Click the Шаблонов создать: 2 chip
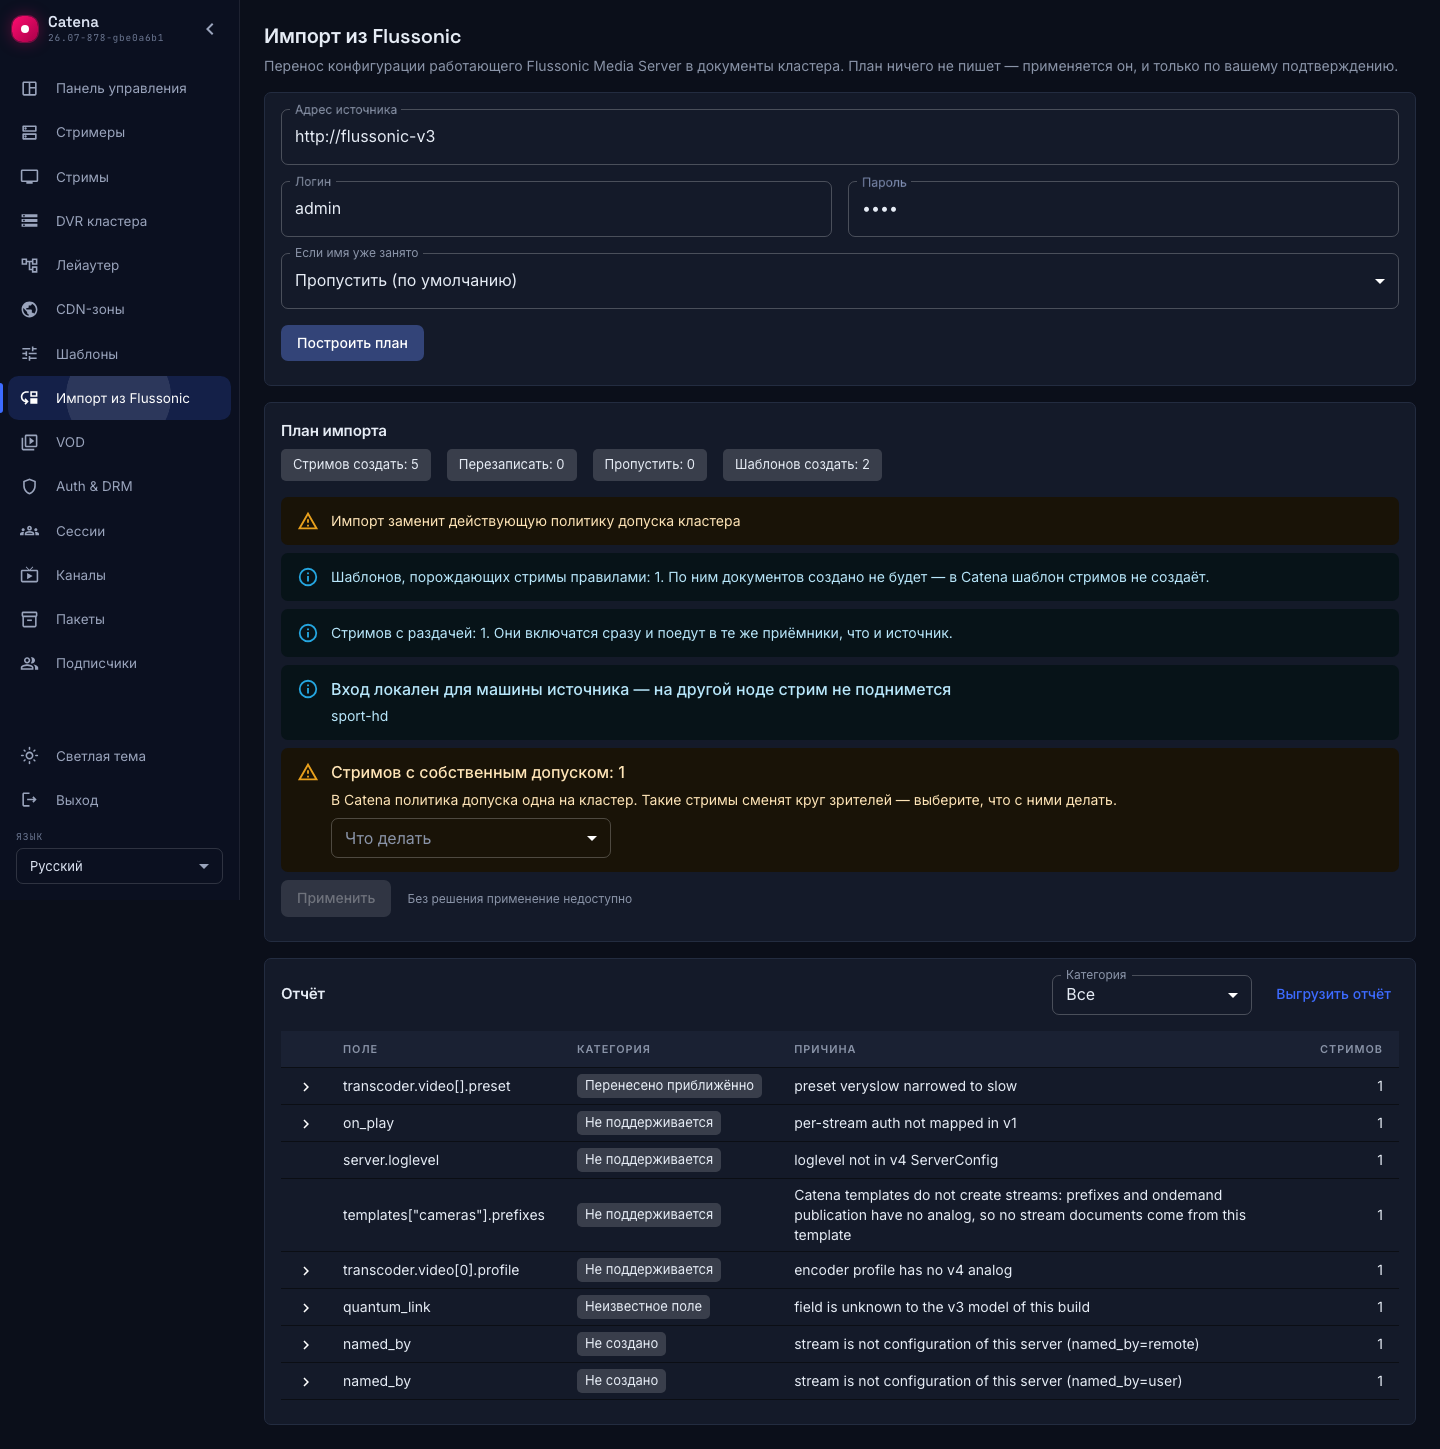Image resolution: width=1440 pixels, height=1449 pixels. [802, 465]
